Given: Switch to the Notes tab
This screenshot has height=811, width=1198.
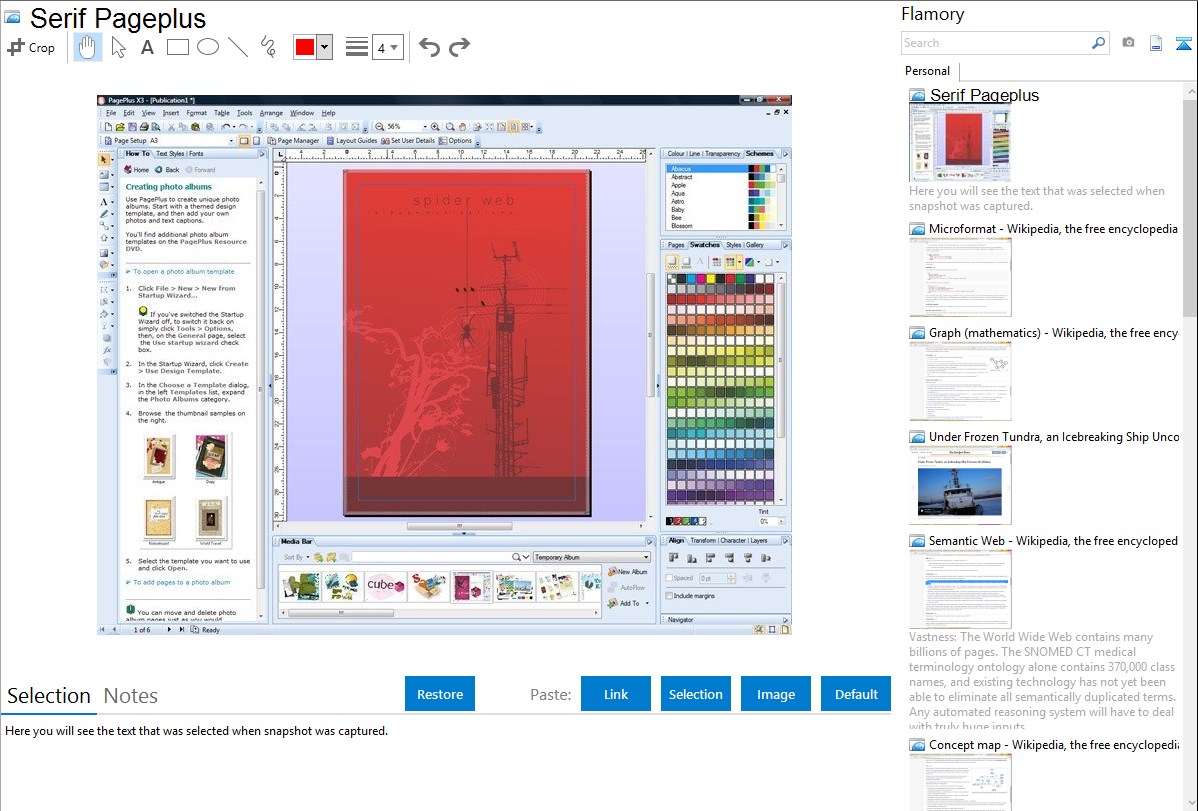Looking at the screenshot, I should tap(131, 696).
